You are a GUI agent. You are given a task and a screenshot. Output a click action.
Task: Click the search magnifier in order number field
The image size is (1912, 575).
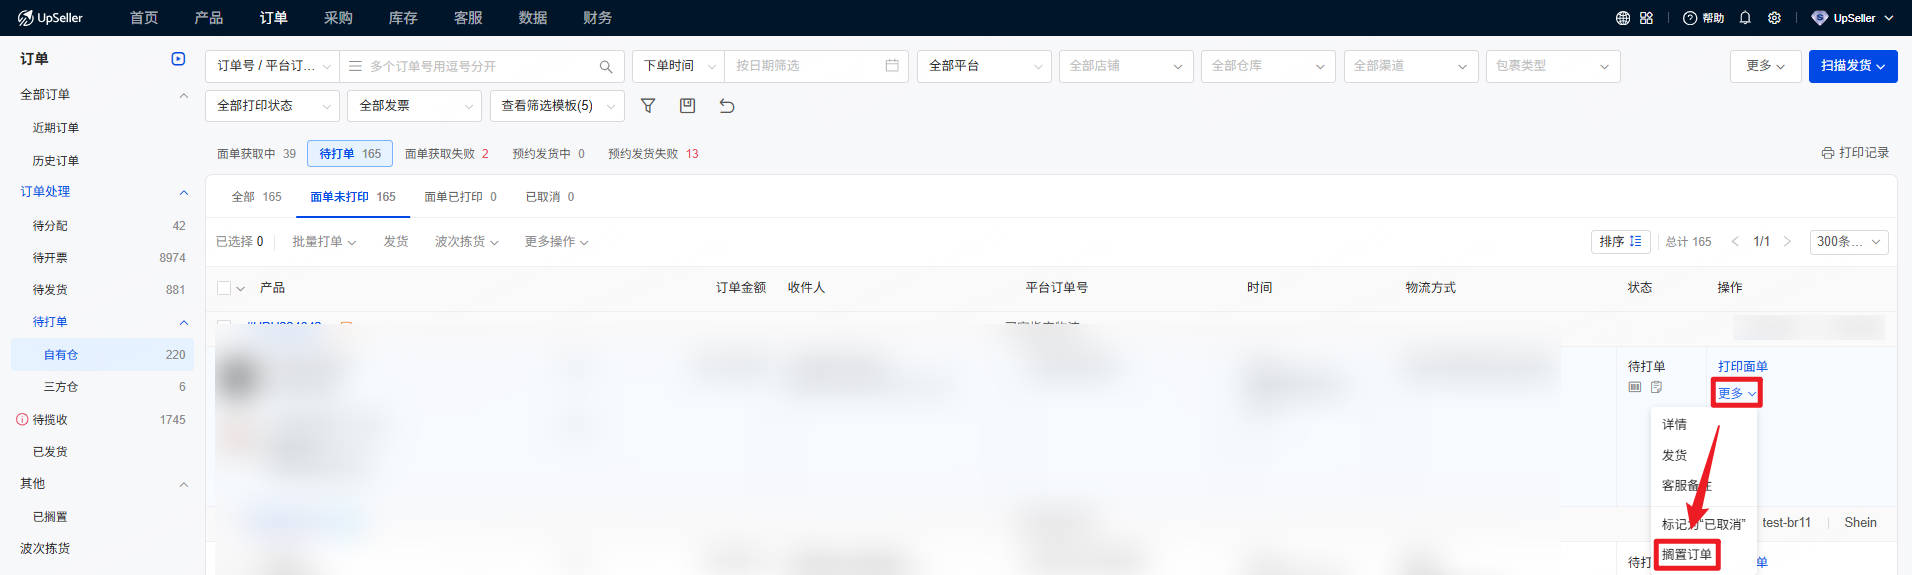pos(606,67)
